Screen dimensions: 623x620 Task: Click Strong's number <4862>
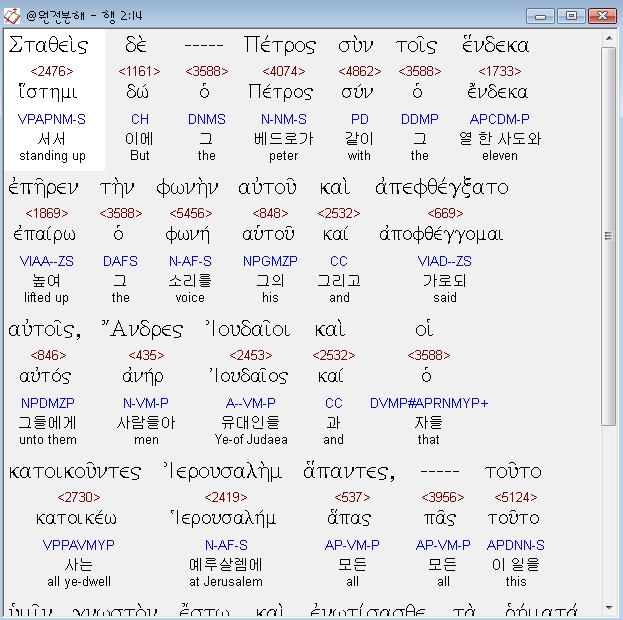(x=360, y=72)
